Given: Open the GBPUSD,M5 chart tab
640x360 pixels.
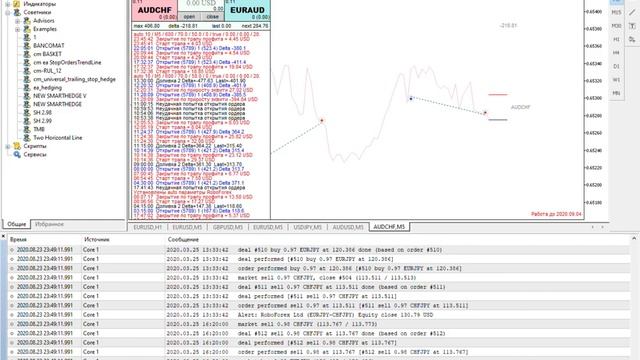Looking at the screenshot, I should coord(228,227).
